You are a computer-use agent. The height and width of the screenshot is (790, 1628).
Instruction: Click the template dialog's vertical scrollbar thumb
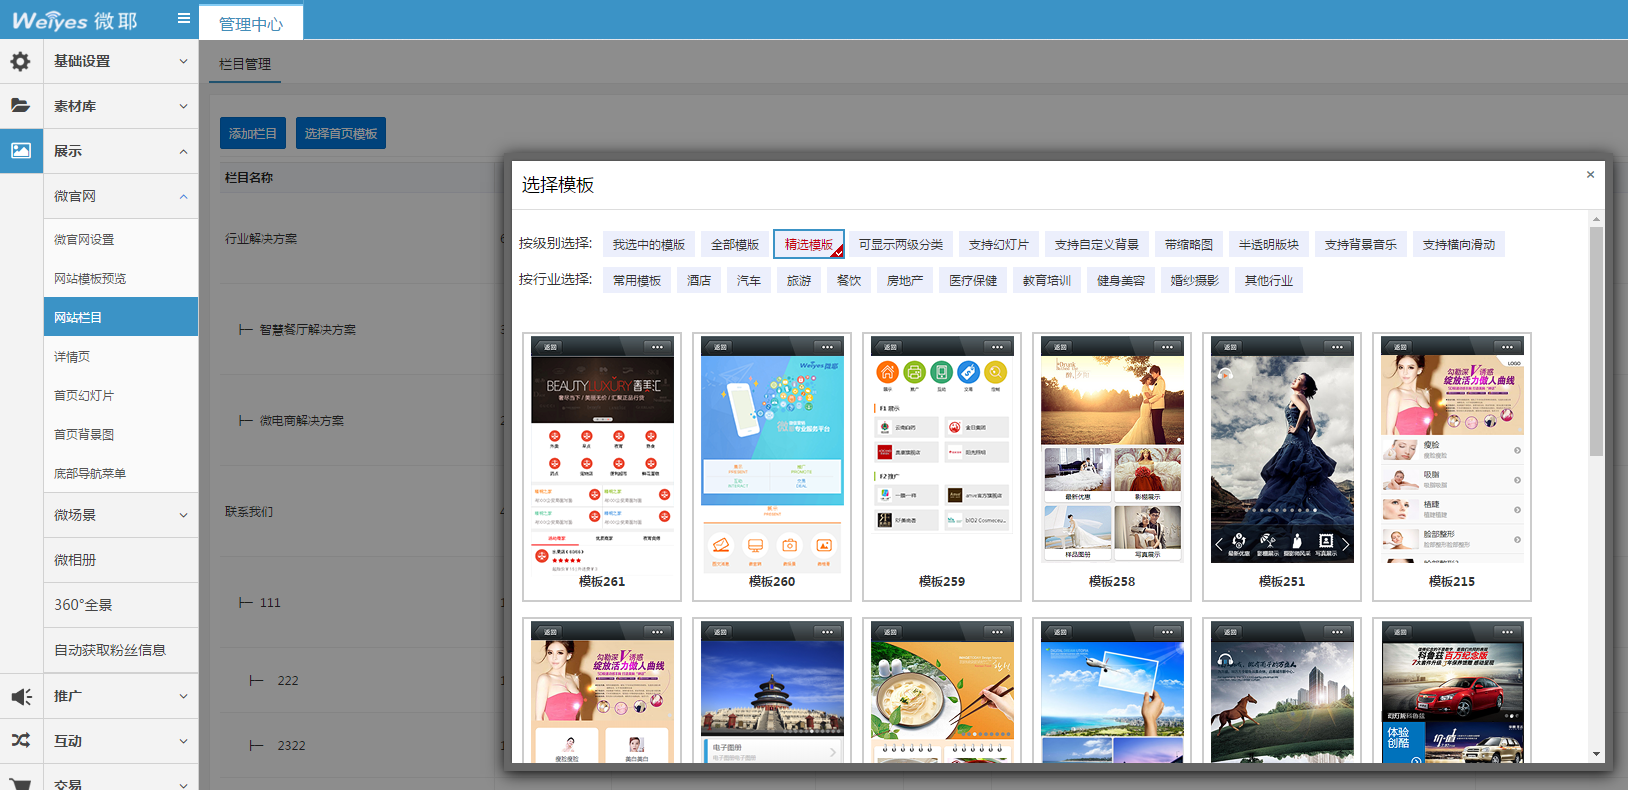(x=1596, y=342)
